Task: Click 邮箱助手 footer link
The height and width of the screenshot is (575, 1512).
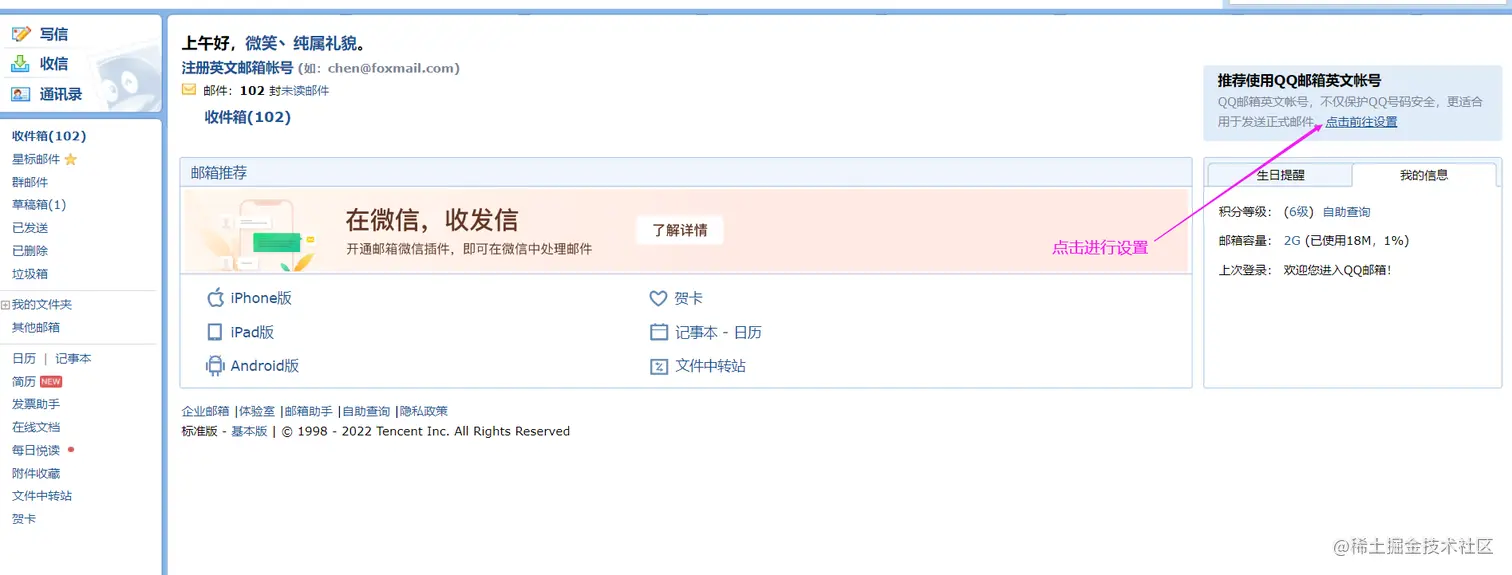Action: click(308, 411)
